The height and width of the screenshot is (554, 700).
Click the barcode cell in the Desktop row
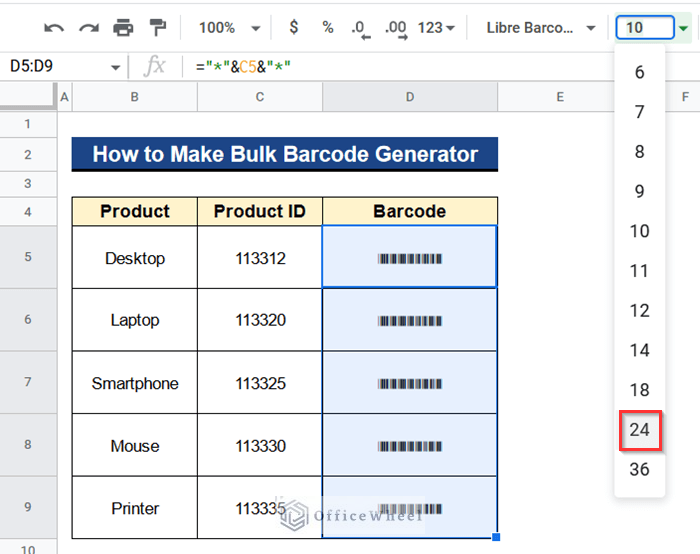pyautogui.click(x=410, y=257)
